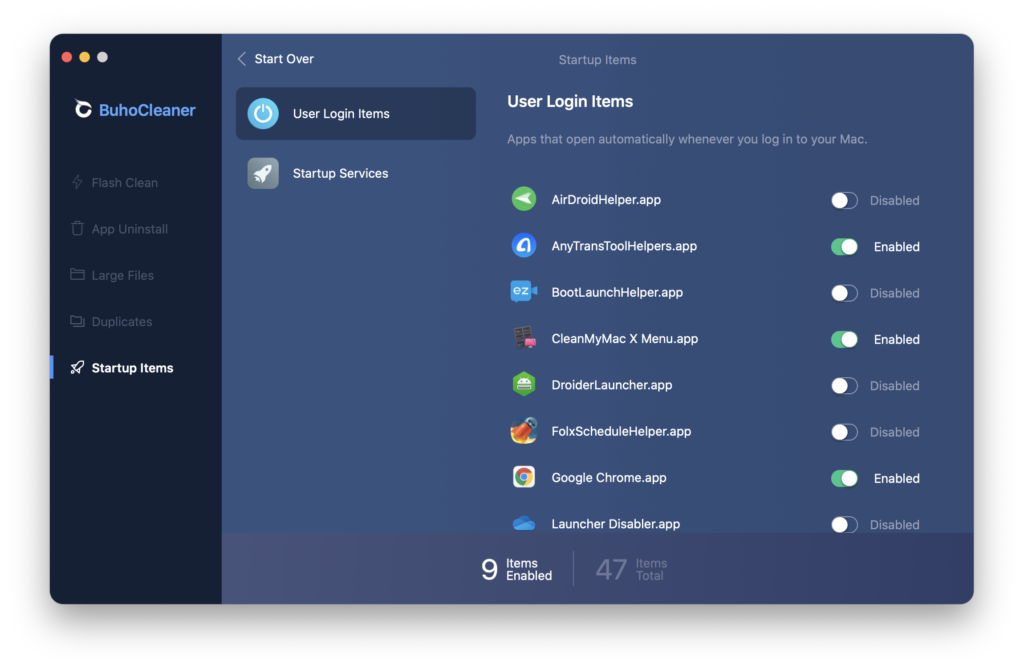Enable the AirDroidHelper.app login item toggle
The width and height of the screenshot is (1024, 670).
click(844, 200)
